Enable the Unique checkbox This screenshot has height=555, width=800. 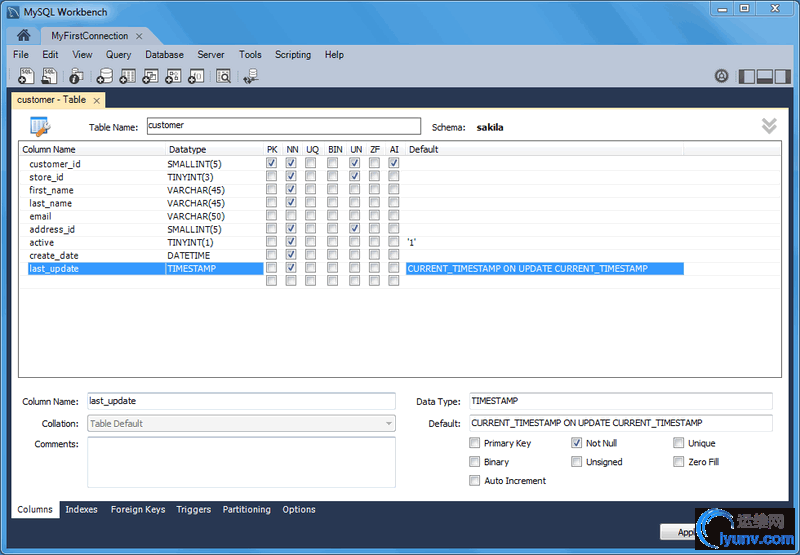click(x=679, y=443)
